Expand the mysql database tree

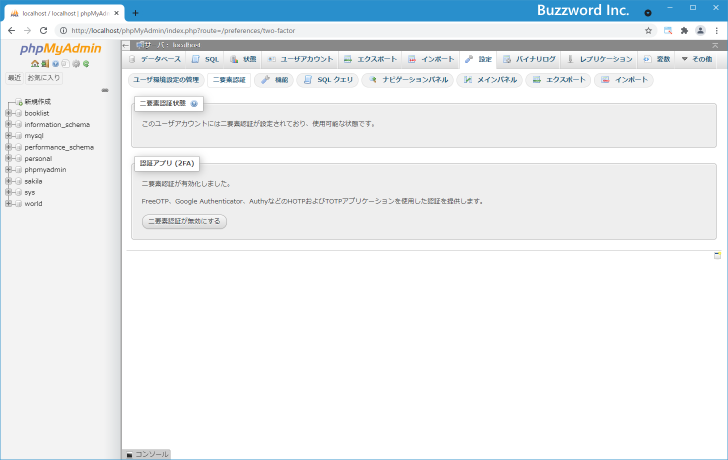click(x=8, y=136)
